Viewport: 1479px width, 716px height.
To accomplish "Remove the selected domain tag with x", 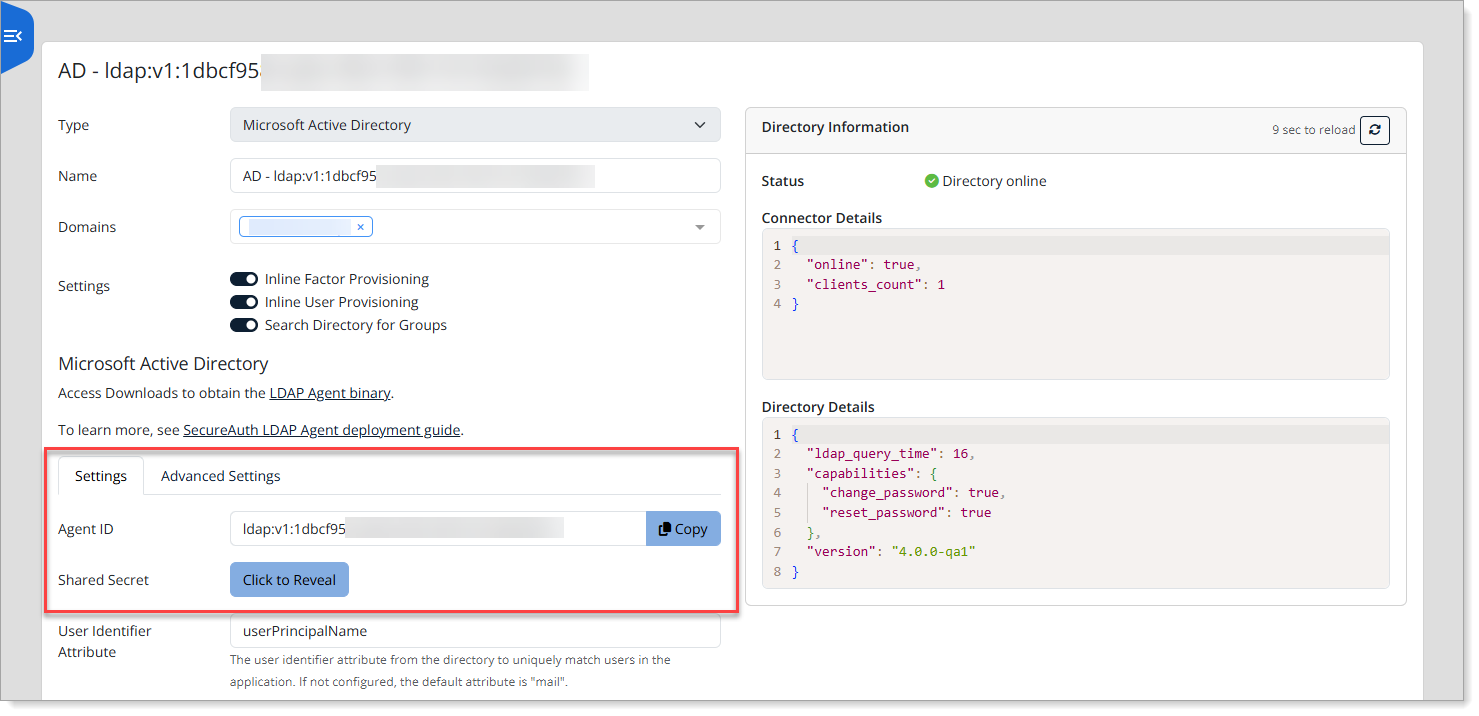I will [x=360, y=227].
